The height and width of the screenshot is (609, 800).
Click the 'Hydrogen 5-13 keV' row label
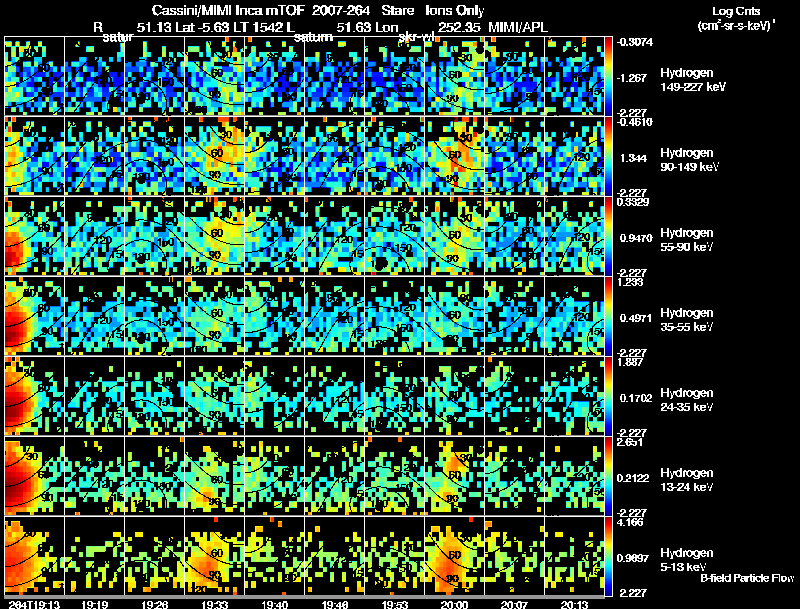pos(687,560)
